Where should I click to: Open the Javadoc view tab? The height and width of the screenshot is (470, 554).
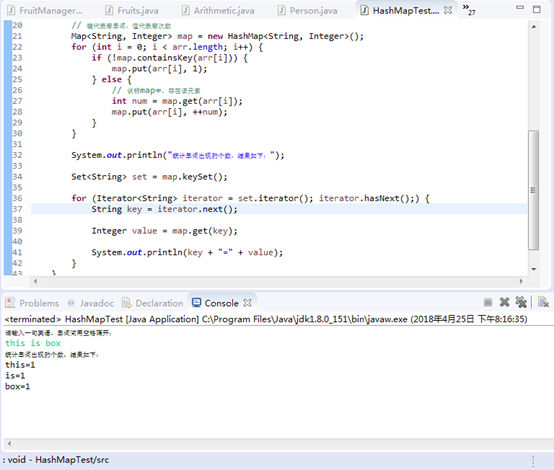(x=91, y=303)
